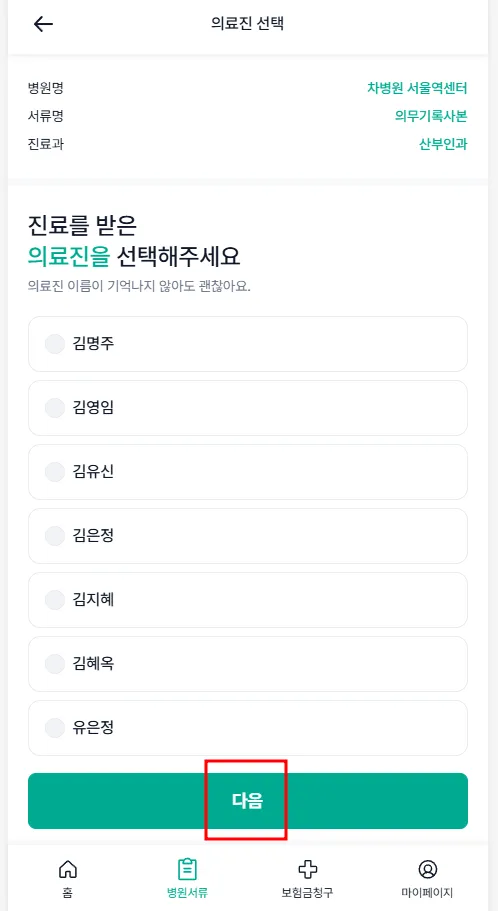Open the 홈 house icon

pos(68,870)
